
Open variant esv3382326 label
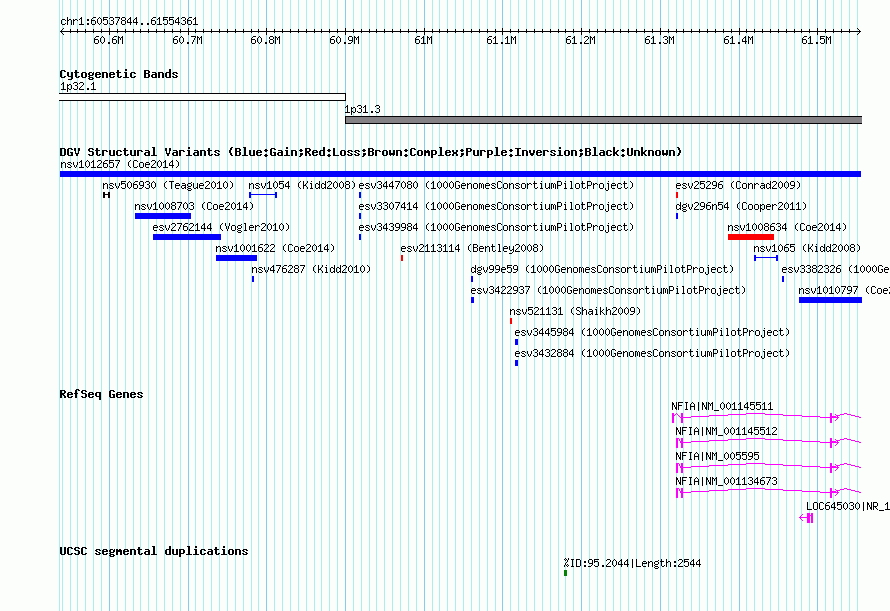tap(836, 269)
